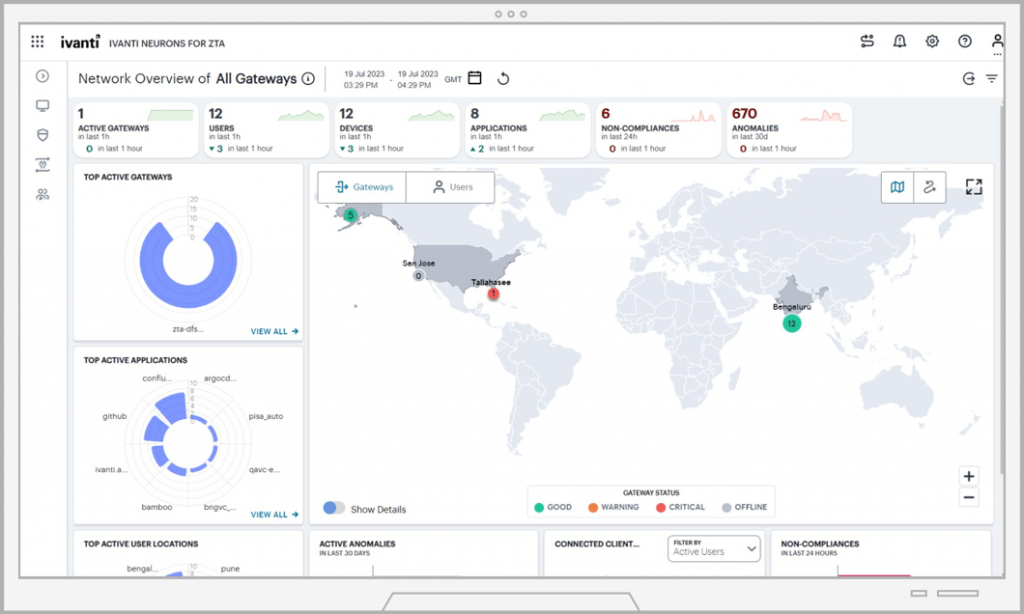View all top active applications
Screen dimensions: 1024x614
click(x=274, y=515)
